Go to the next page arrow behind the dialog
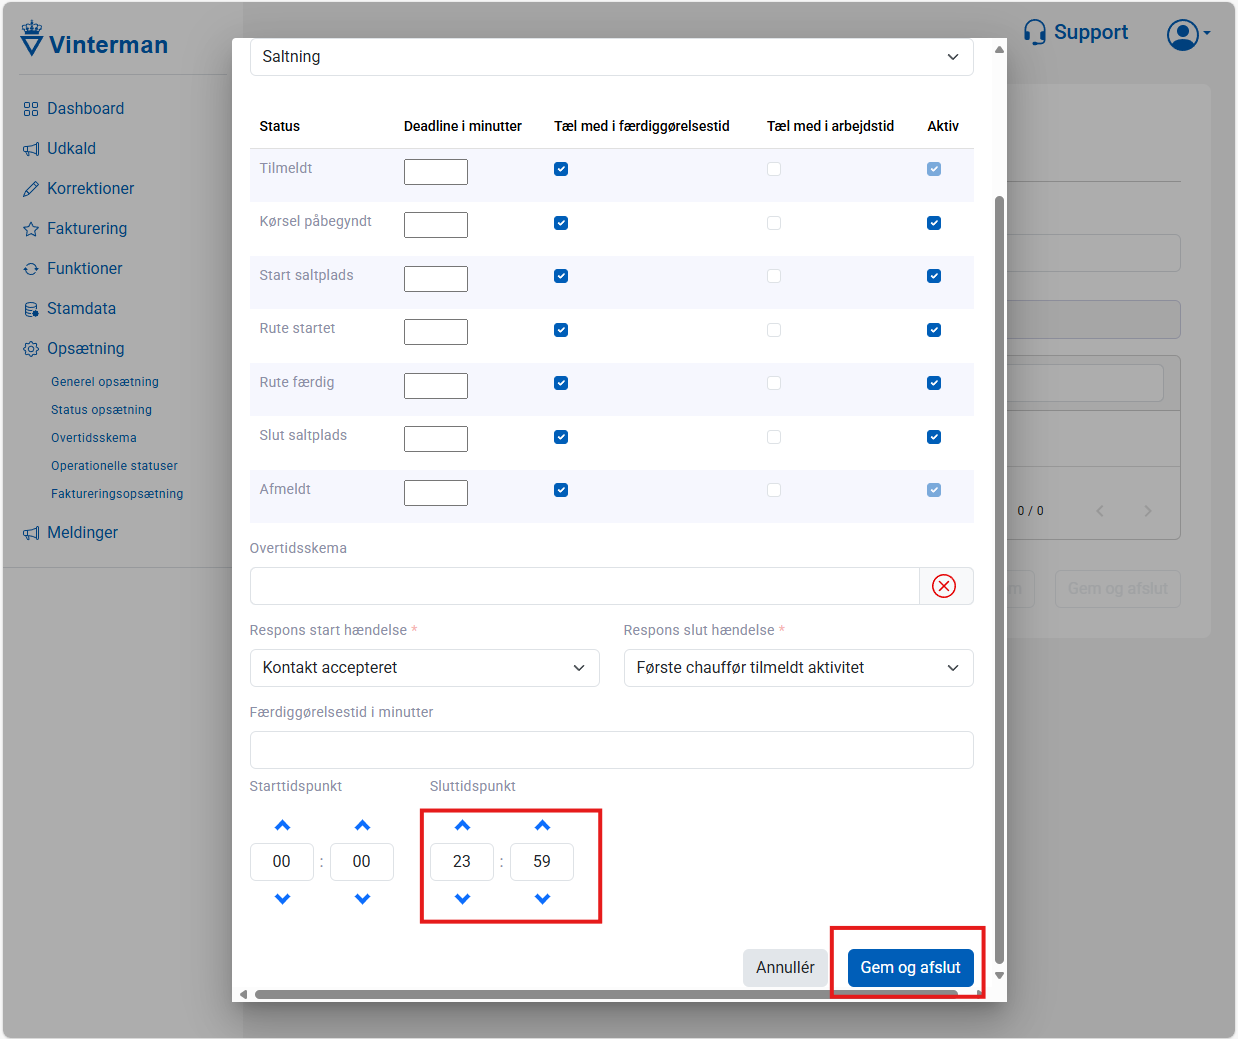 click(x=1148, y=511)
